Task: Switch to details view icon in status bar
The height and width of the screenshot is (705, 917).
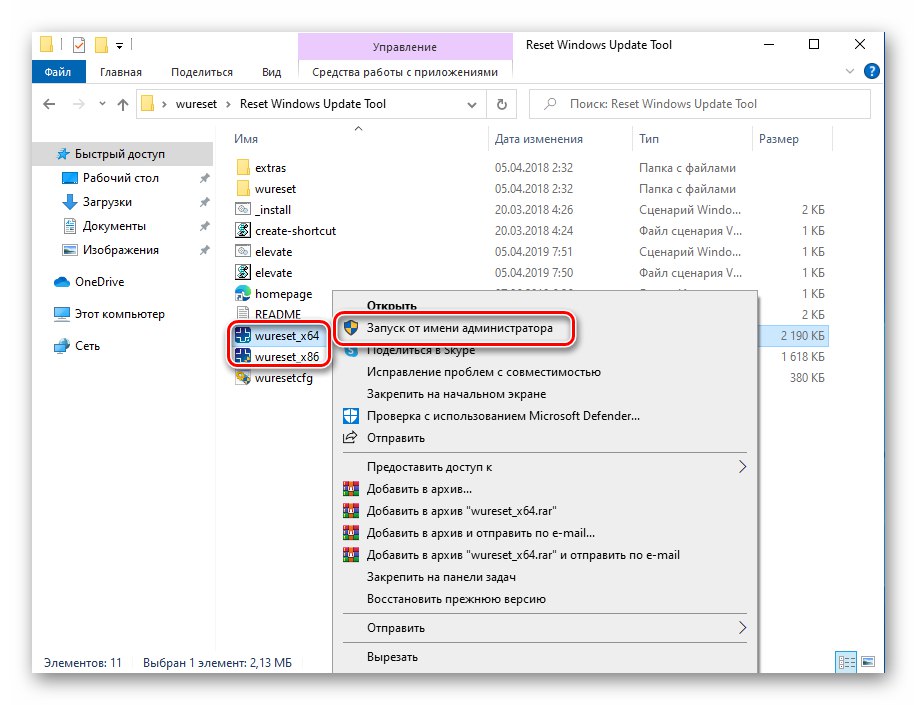Action: coord(847,662)
